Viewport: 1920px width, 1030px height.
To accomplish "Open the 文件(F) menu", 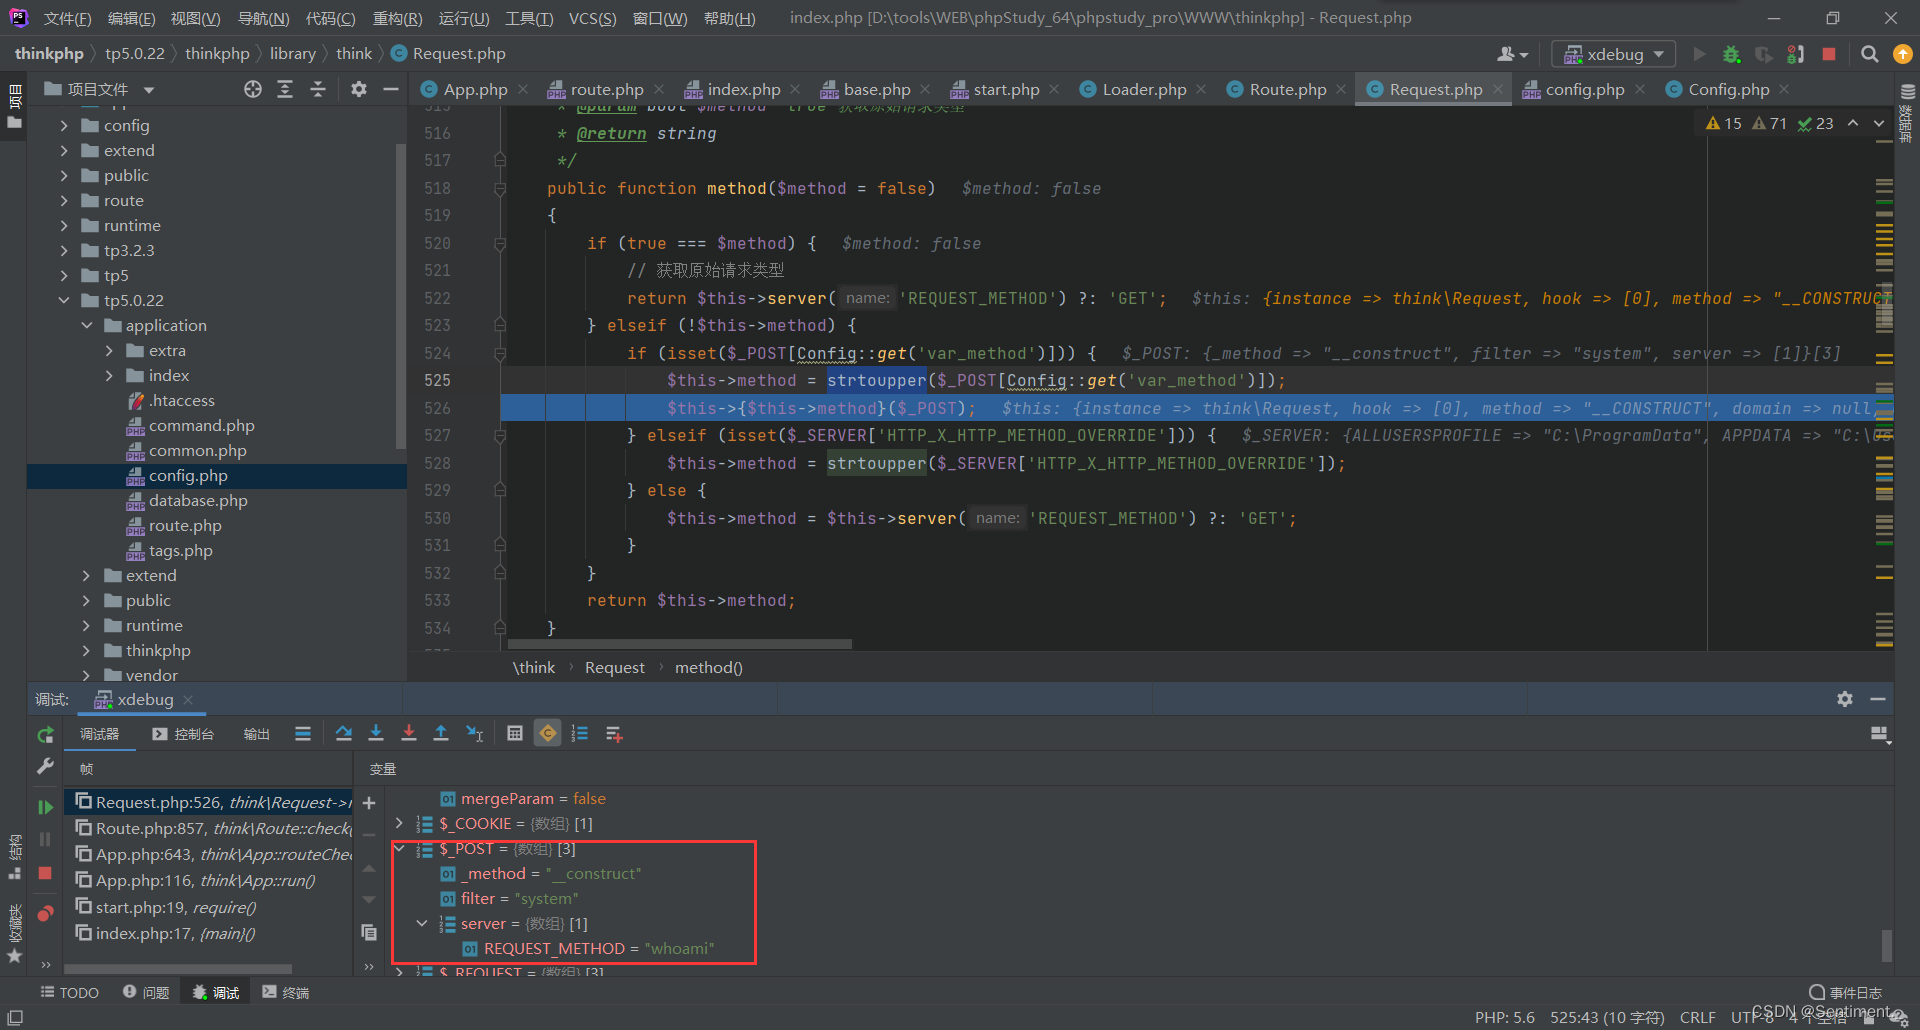I will coord(67,18).
